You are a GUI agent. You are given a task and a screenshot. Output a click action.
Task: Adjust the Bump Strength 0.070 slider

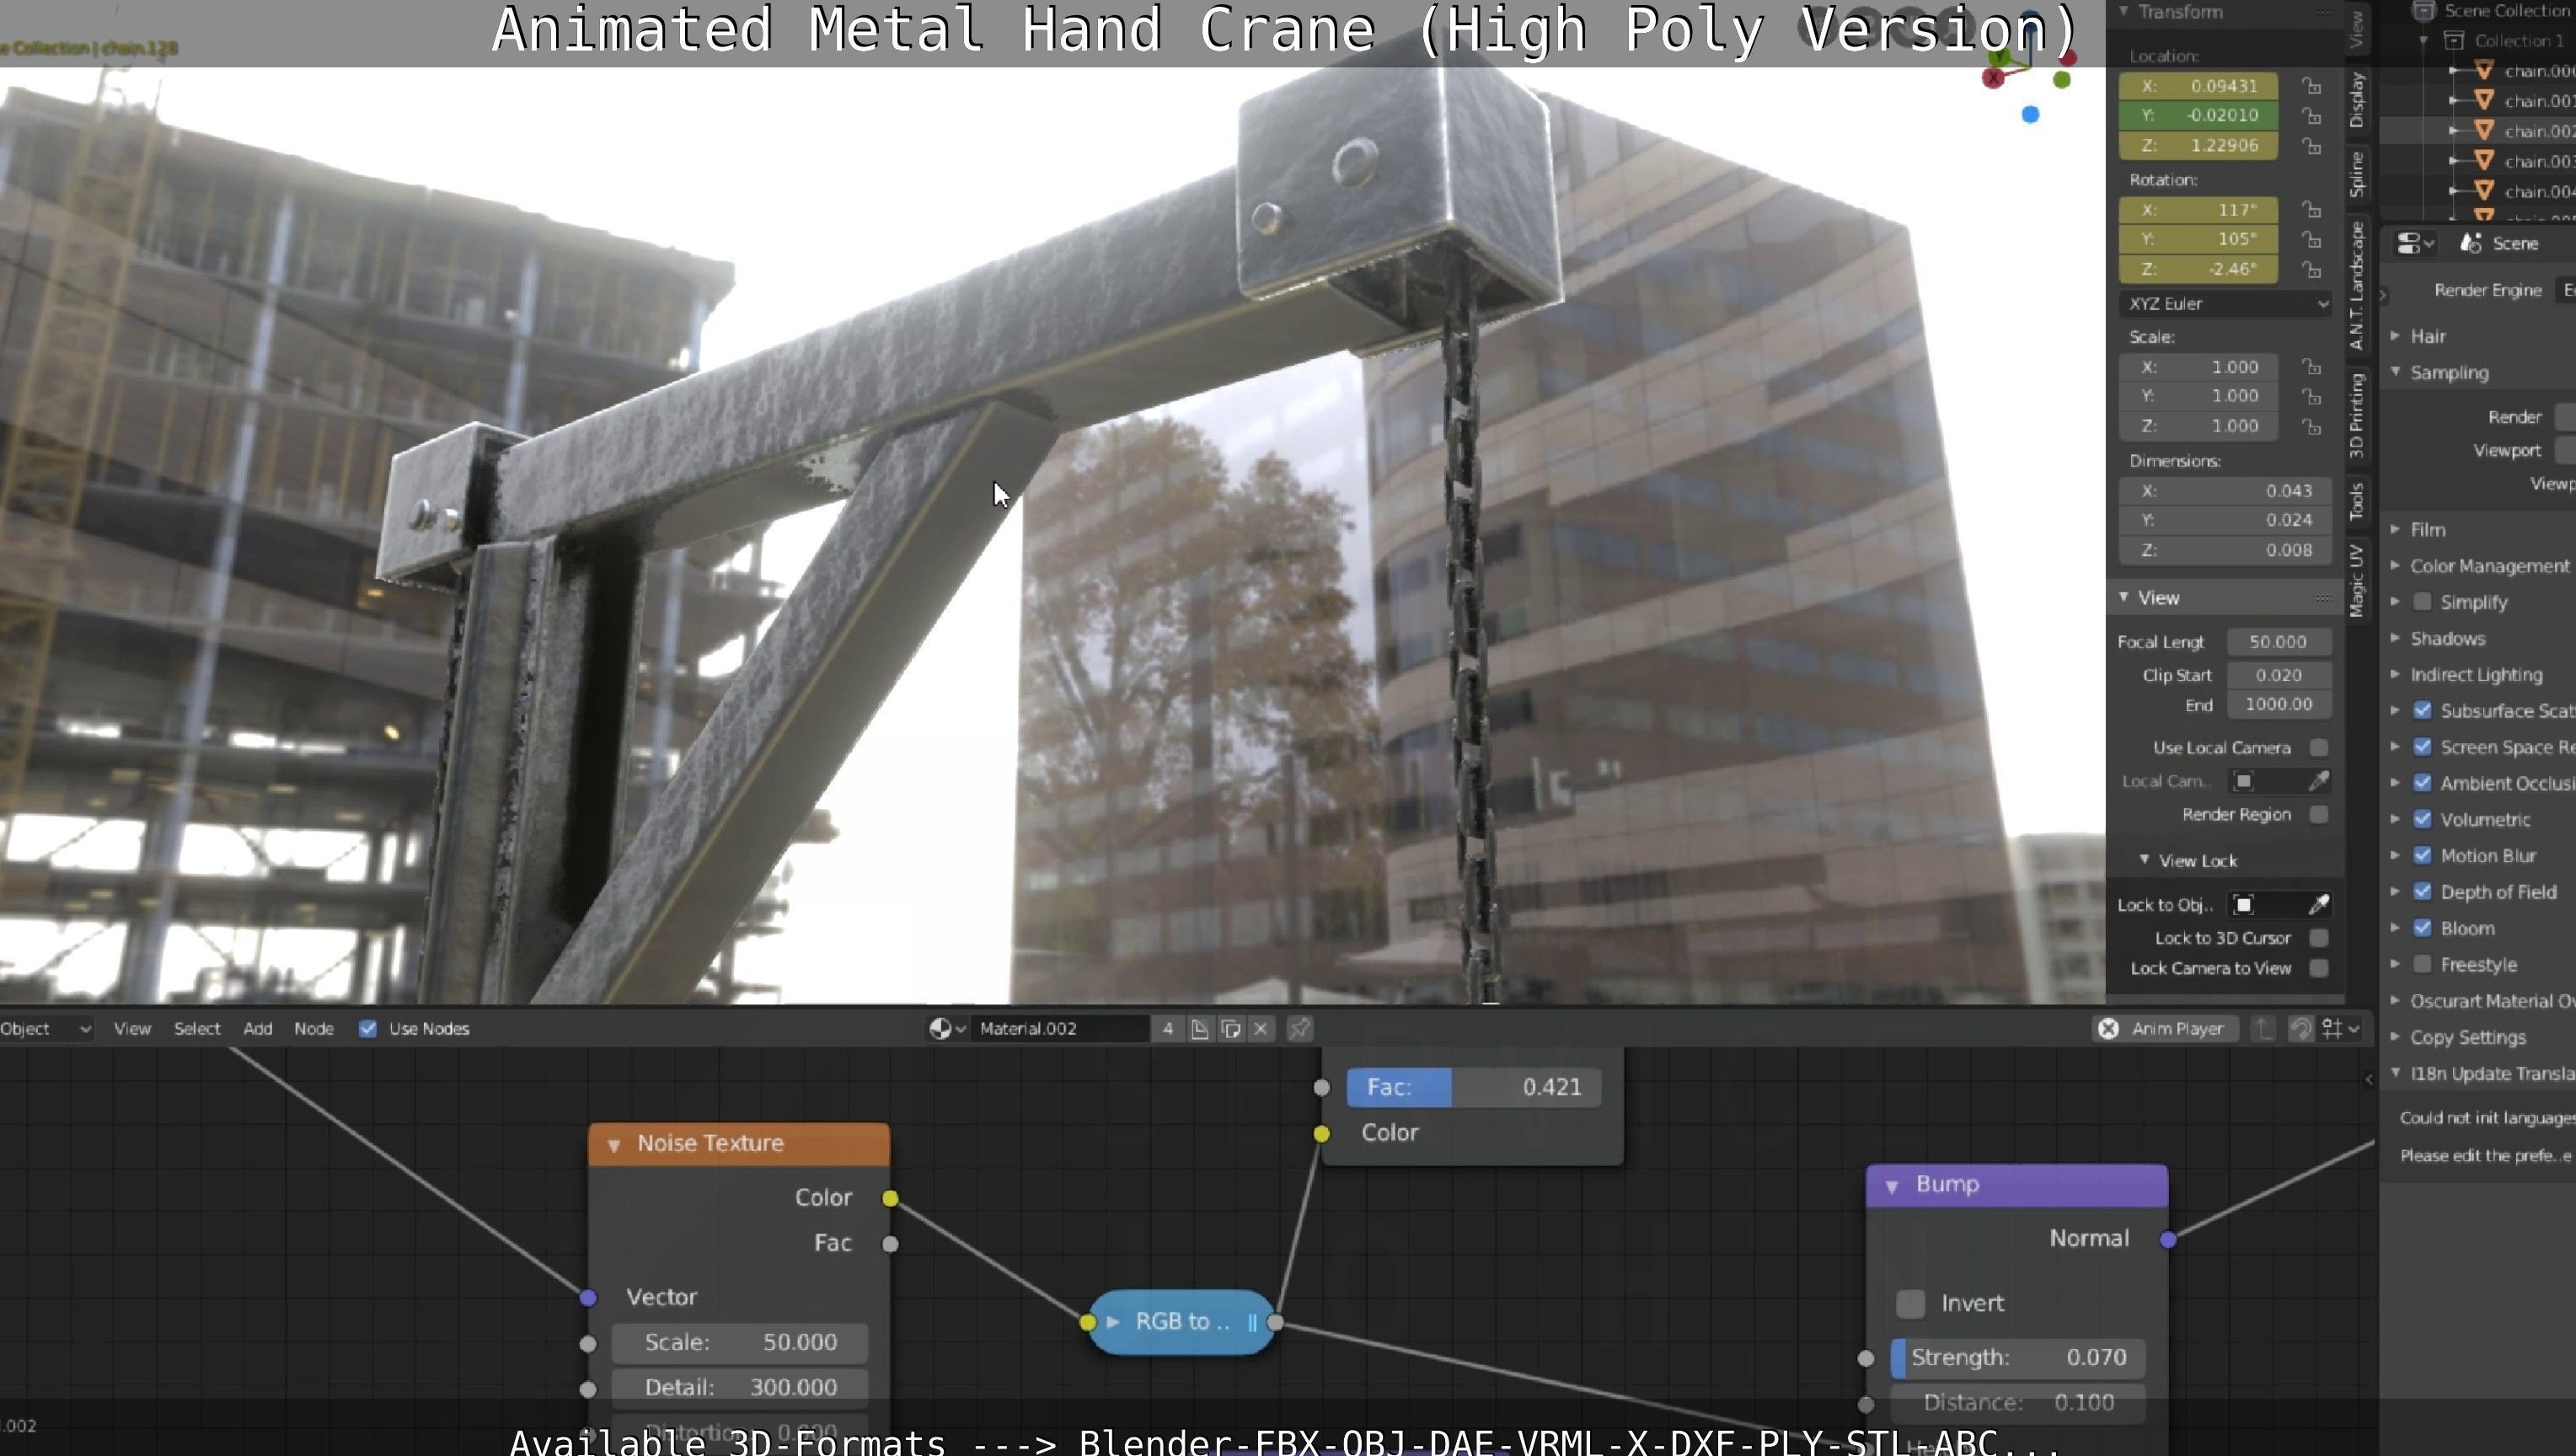[x=2018, y=1357]
